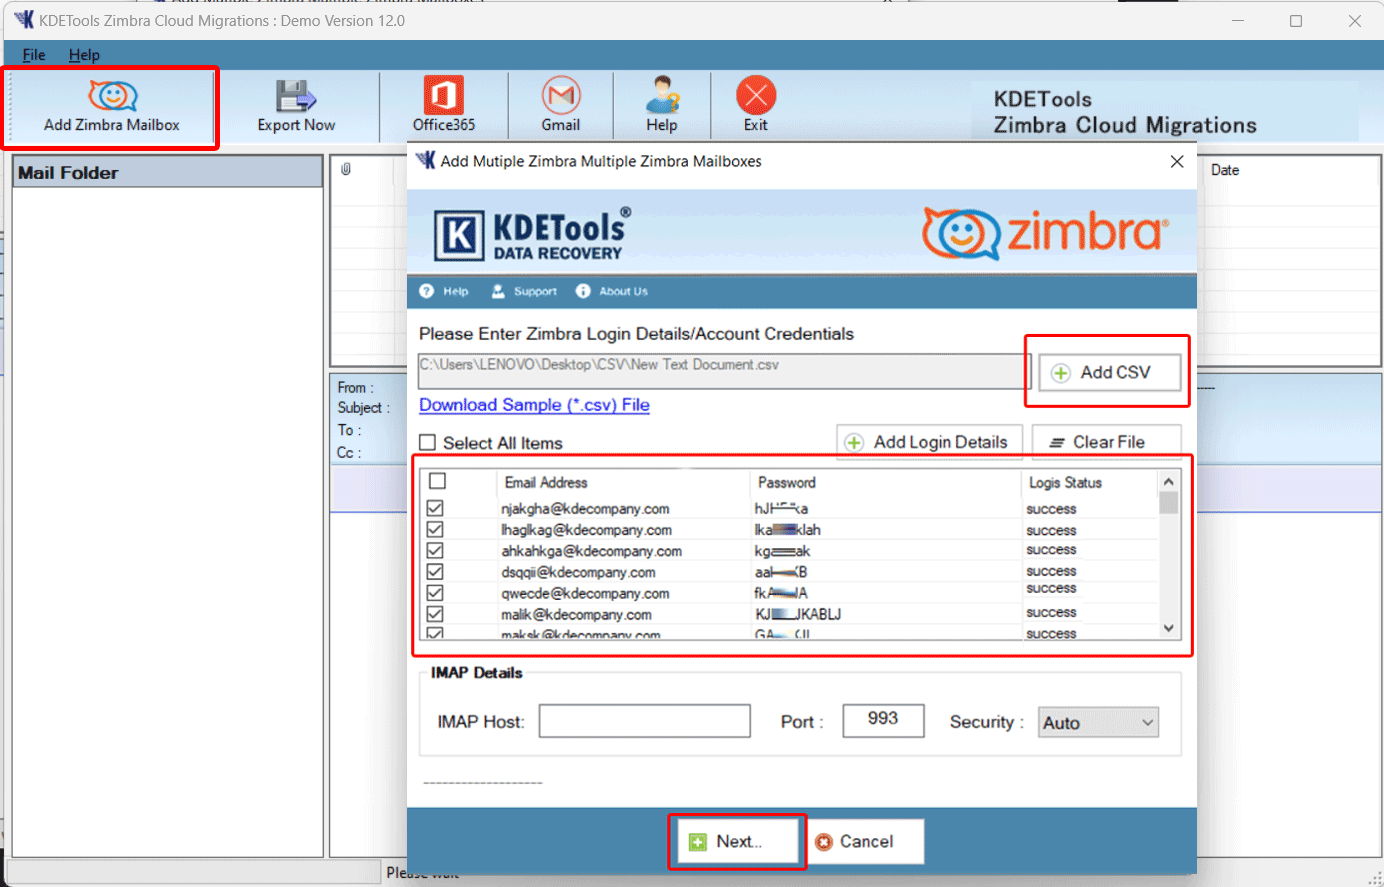Click the Cancel button

coord(864,842)
